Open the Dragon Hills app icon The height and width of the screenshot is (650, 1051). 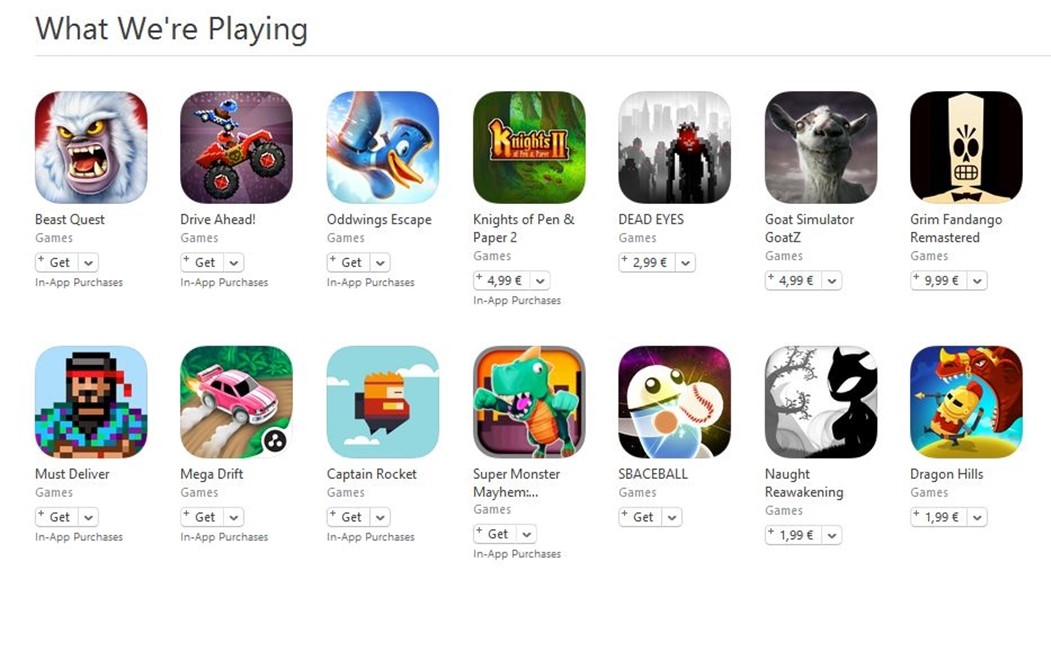pyautogui.click(x=966, y=402)
